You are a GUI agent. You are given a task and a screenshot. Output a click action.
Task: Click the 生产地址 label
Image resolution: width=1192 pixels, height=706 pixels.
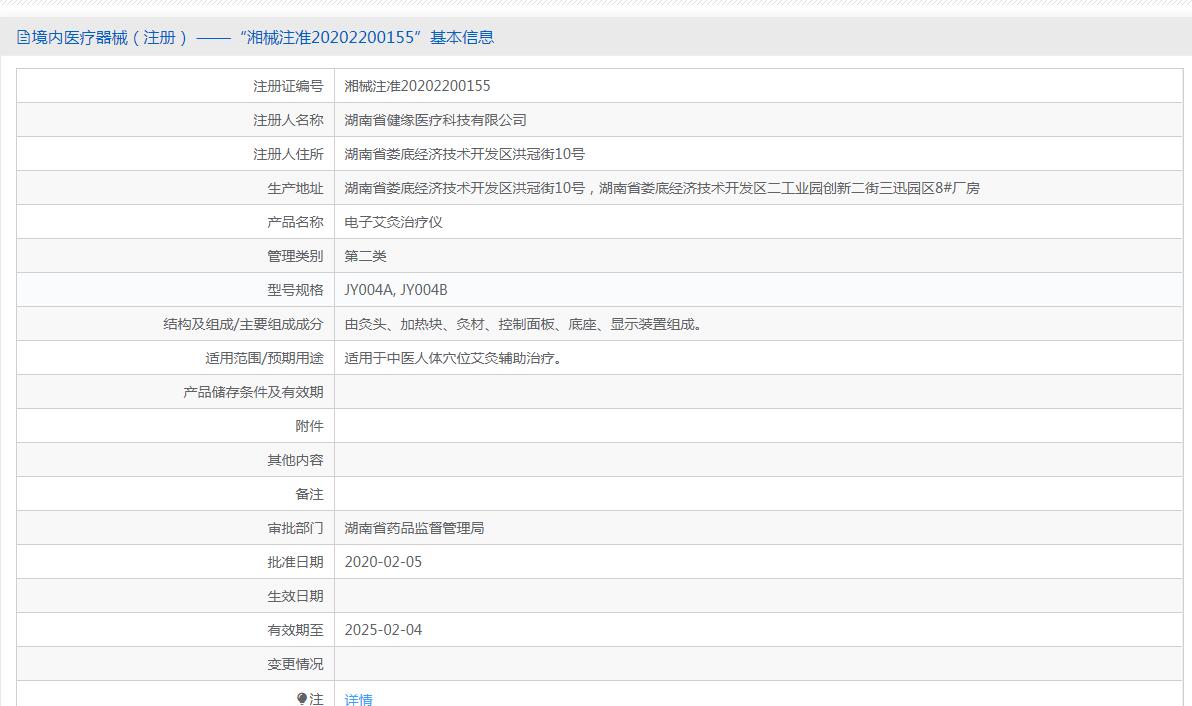coord(295,188)
